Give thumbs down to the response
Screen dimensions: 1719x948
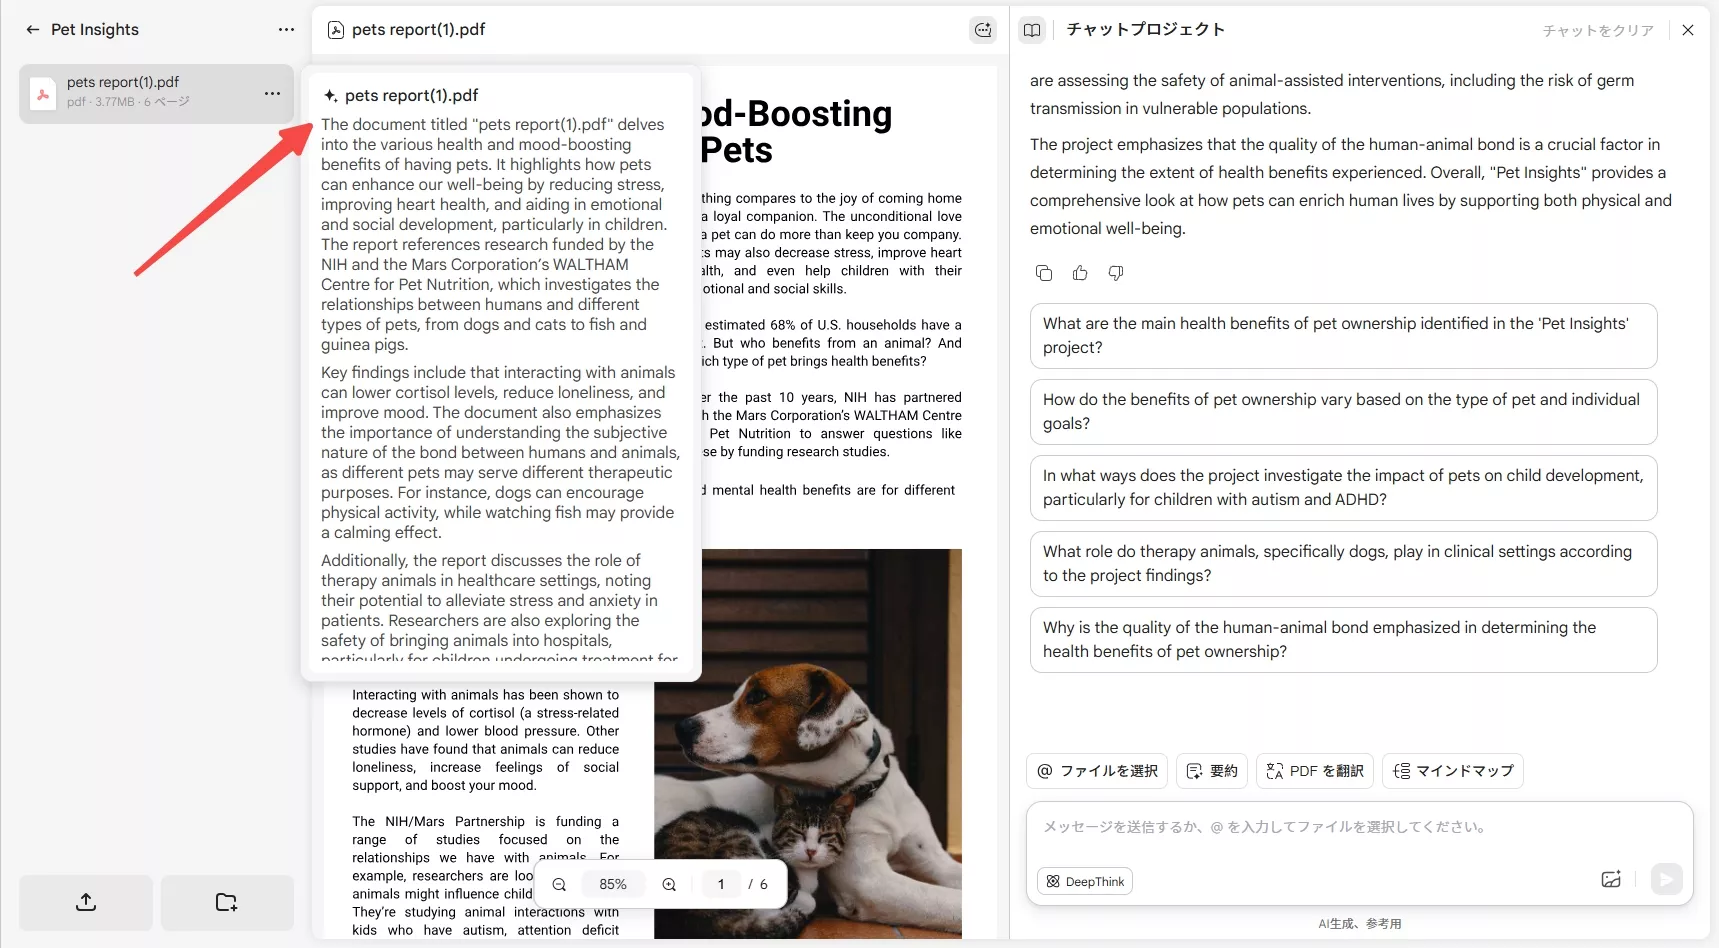click(x=1116, y=273)
